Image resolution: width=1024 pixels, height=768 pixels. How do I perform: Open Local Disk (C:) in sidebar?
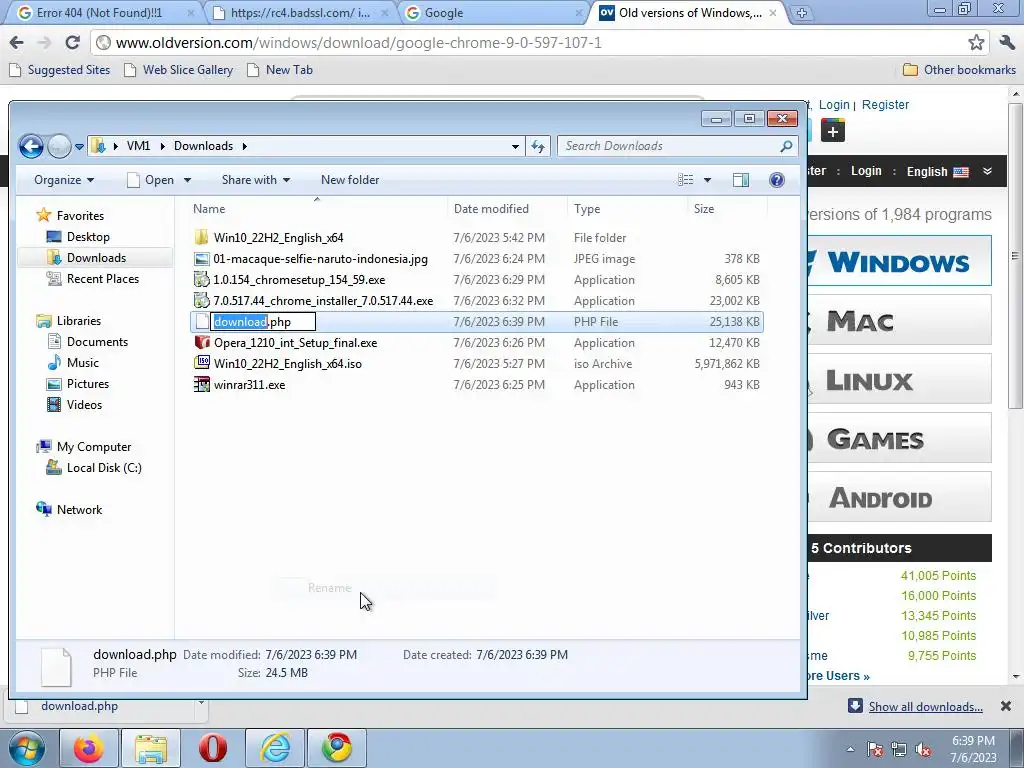(93, 468)
